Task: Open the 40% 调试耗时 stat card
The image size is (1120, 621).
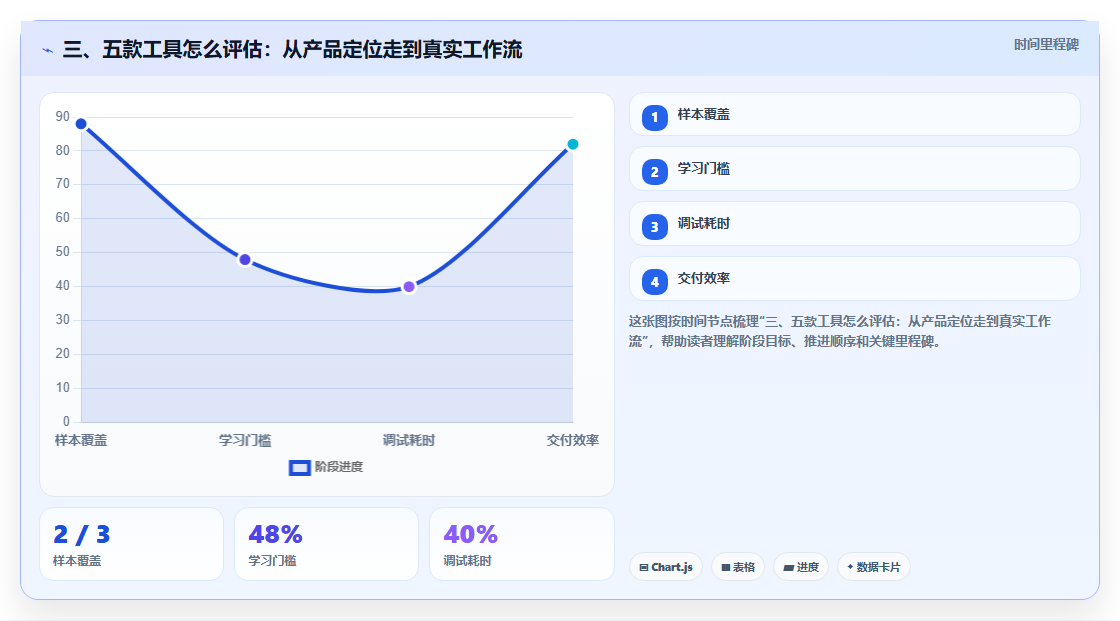Action: 521,544
